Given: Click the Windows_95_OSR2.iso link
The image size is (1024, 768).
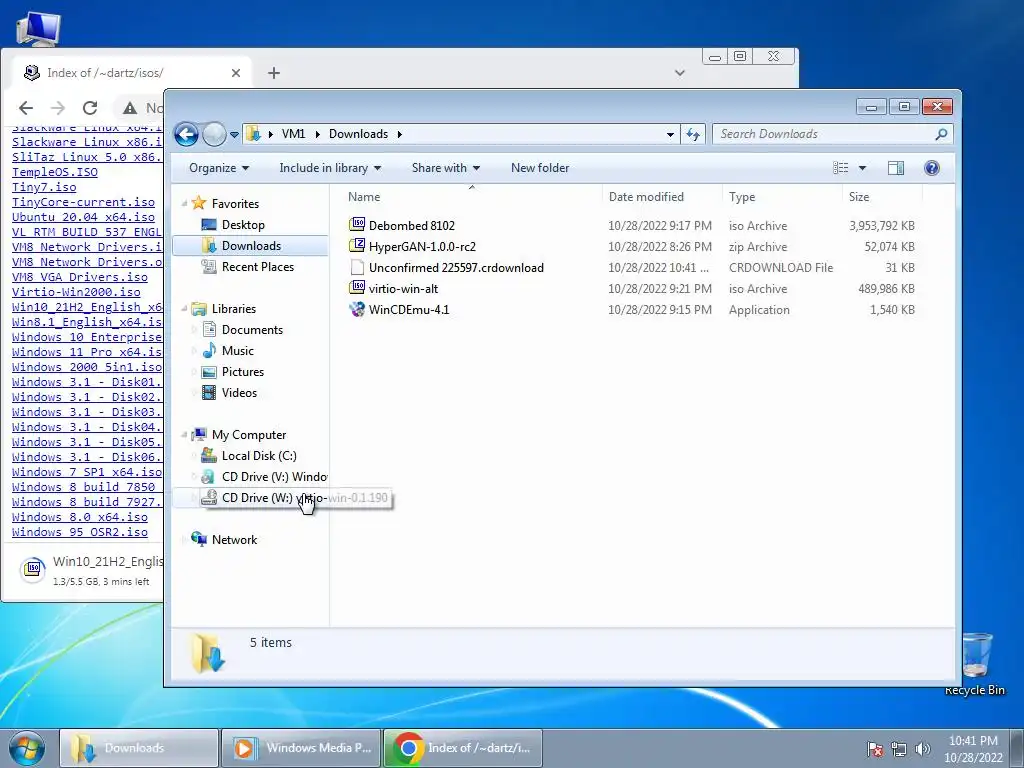Looking at the screenshot, I should coord(80,532).
